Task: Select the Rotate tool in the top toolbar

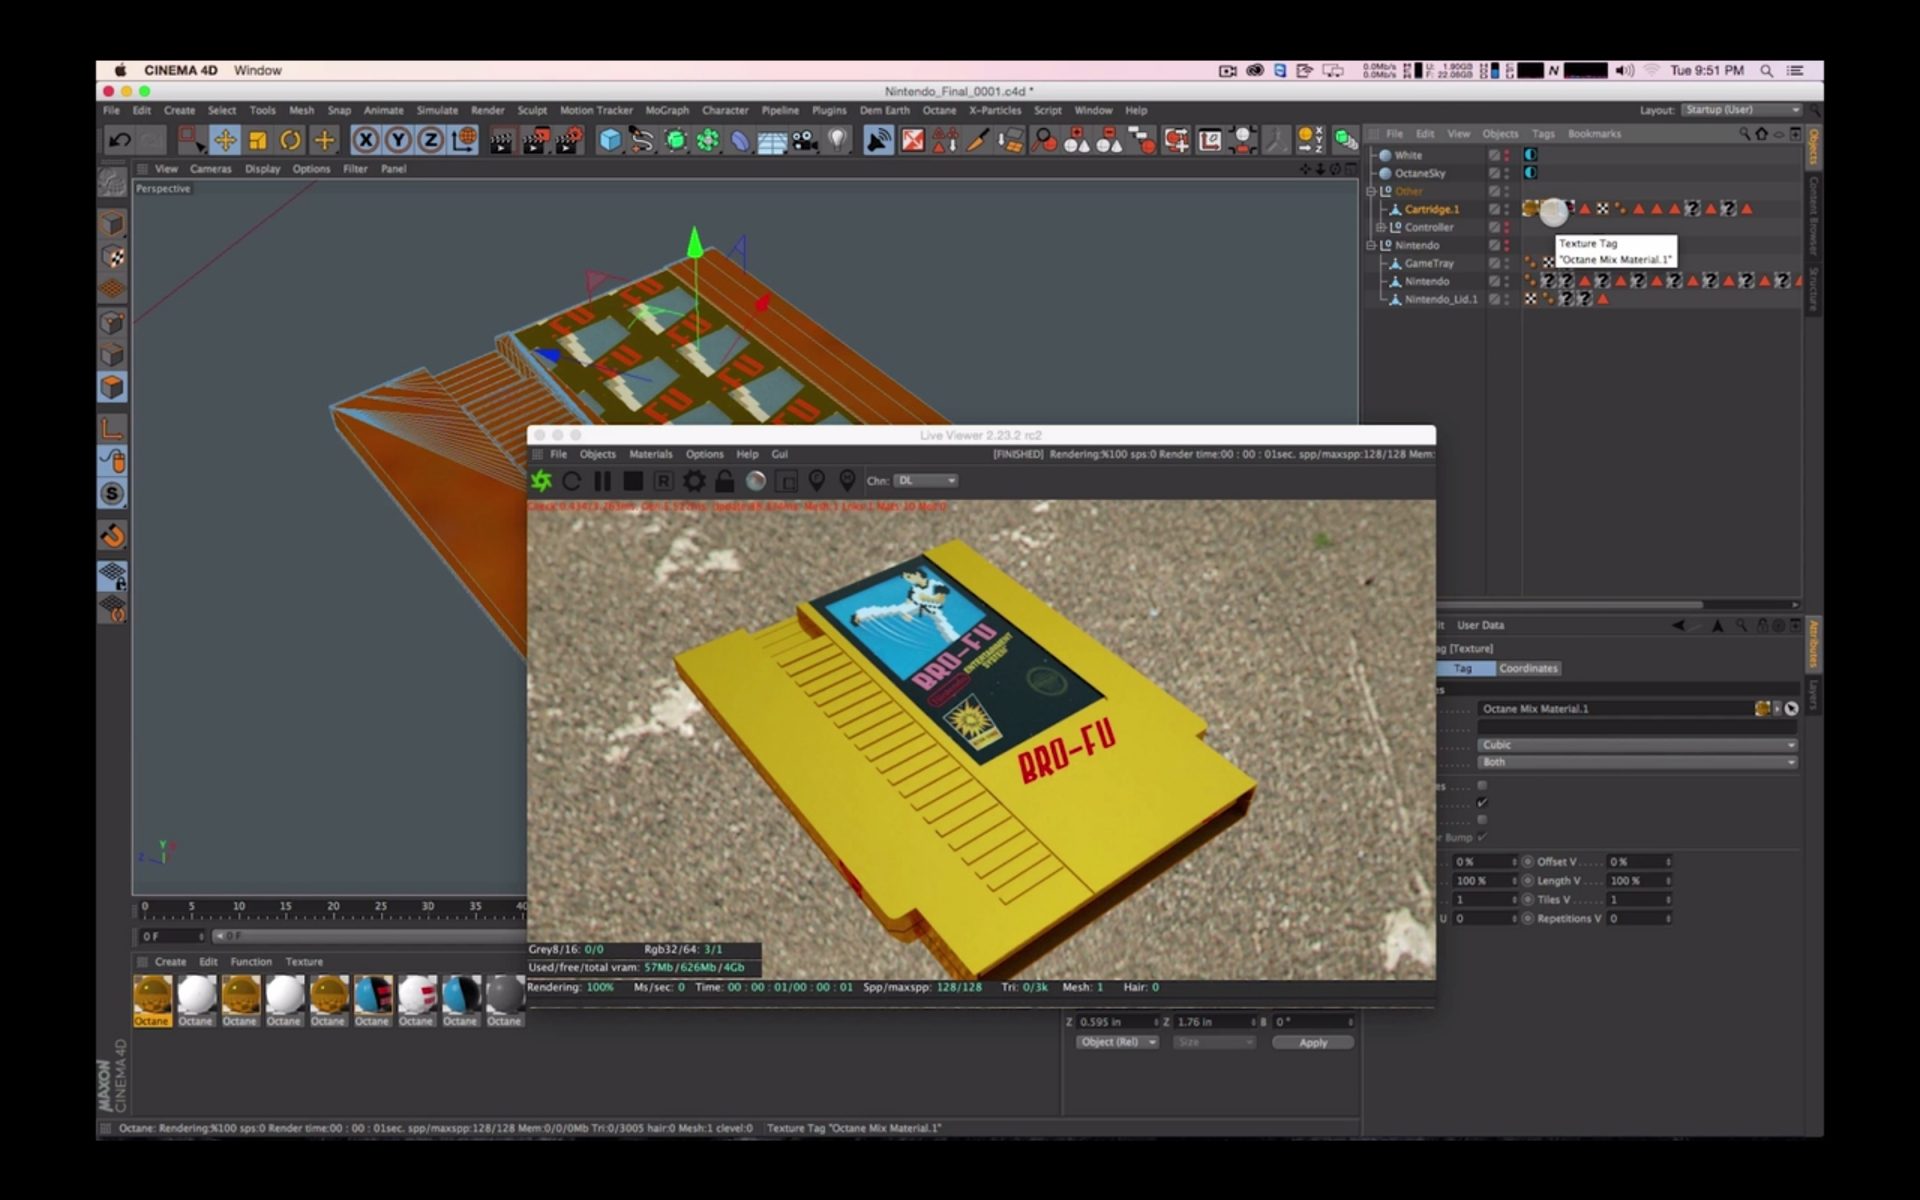Action: click(290, 140)
